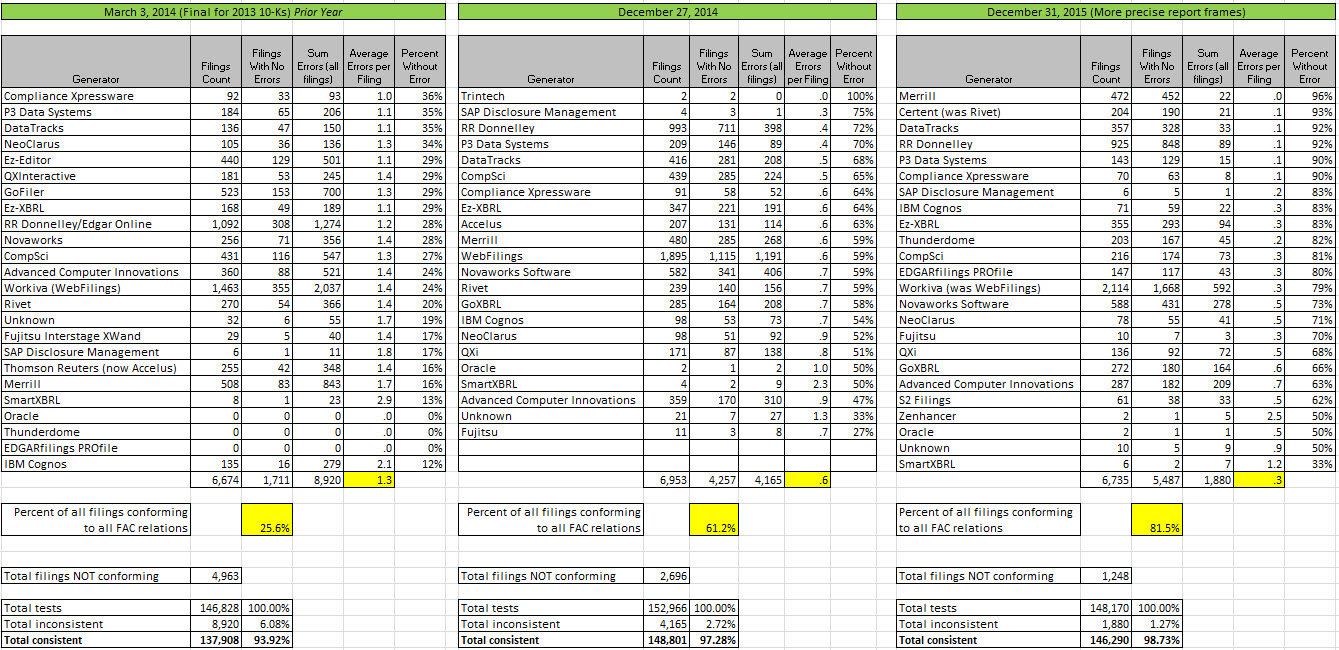
Task: Click the 'Total consistent' label beside 148,801
Action: point(549,640)
